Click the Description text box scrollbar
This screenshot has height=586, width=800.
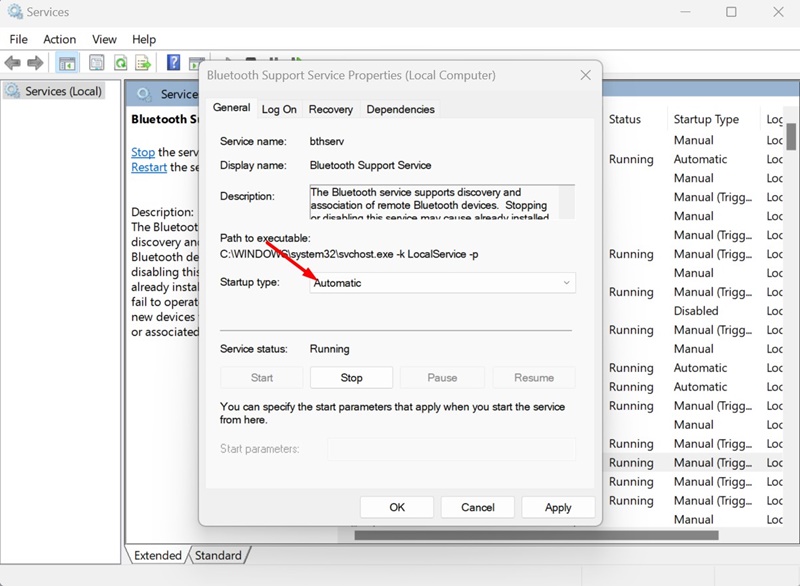(566, 202)
